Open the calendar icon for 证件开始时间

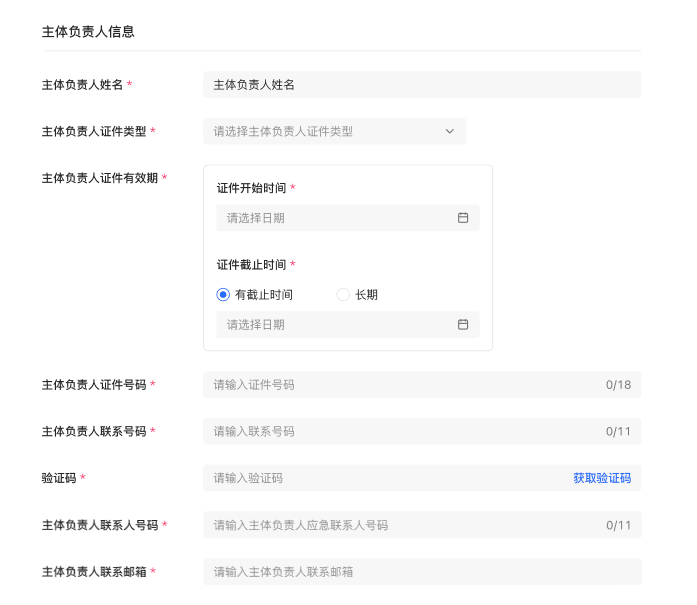[x=463, y=218]
